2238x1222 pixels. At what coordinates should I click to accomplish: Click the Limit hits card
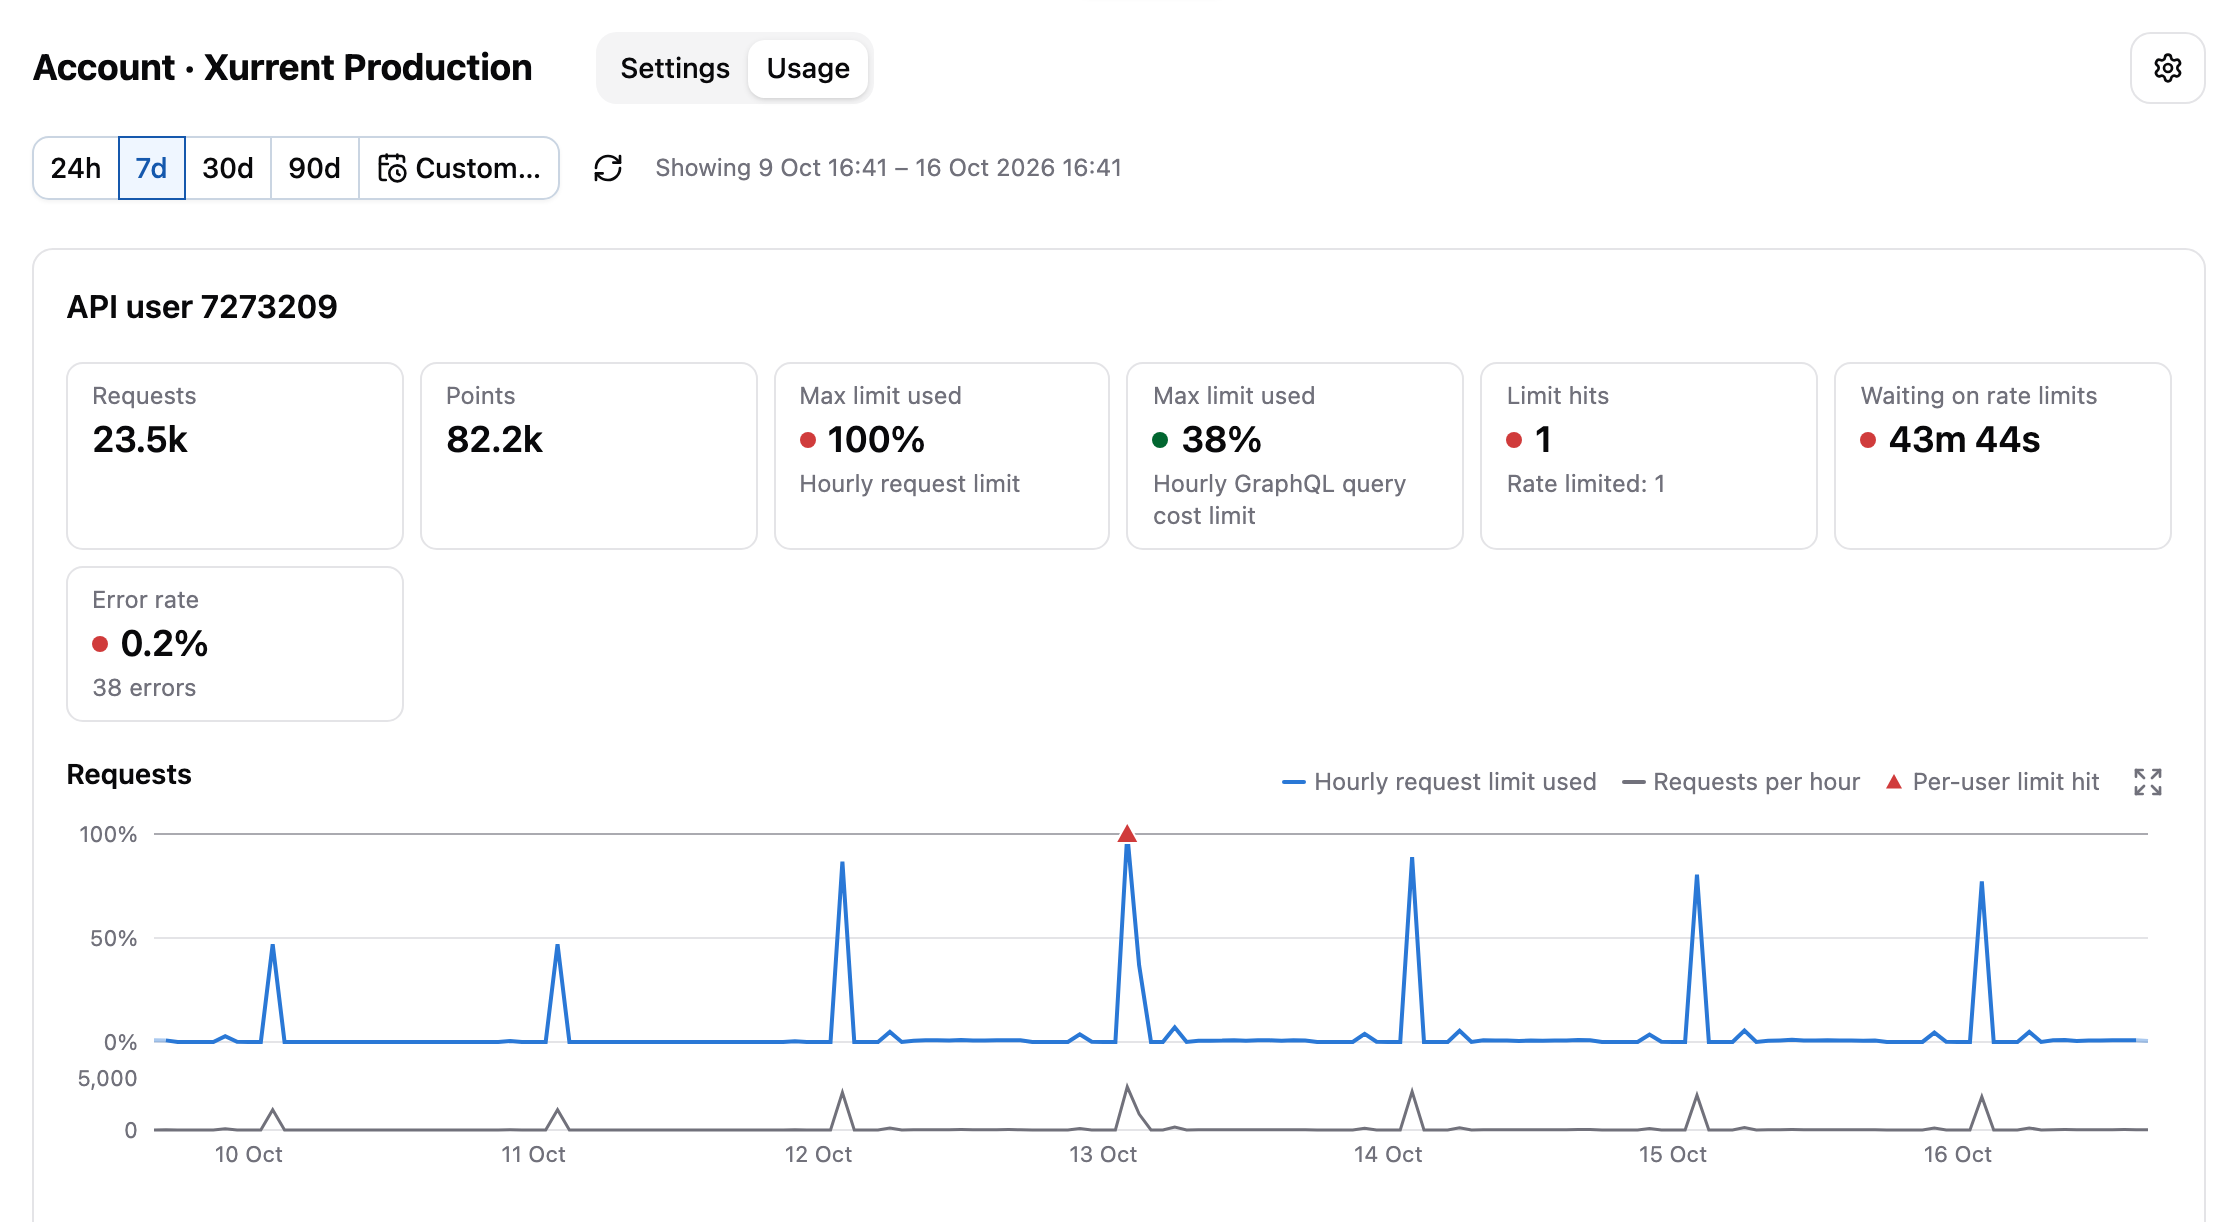tap(1649, 456)
